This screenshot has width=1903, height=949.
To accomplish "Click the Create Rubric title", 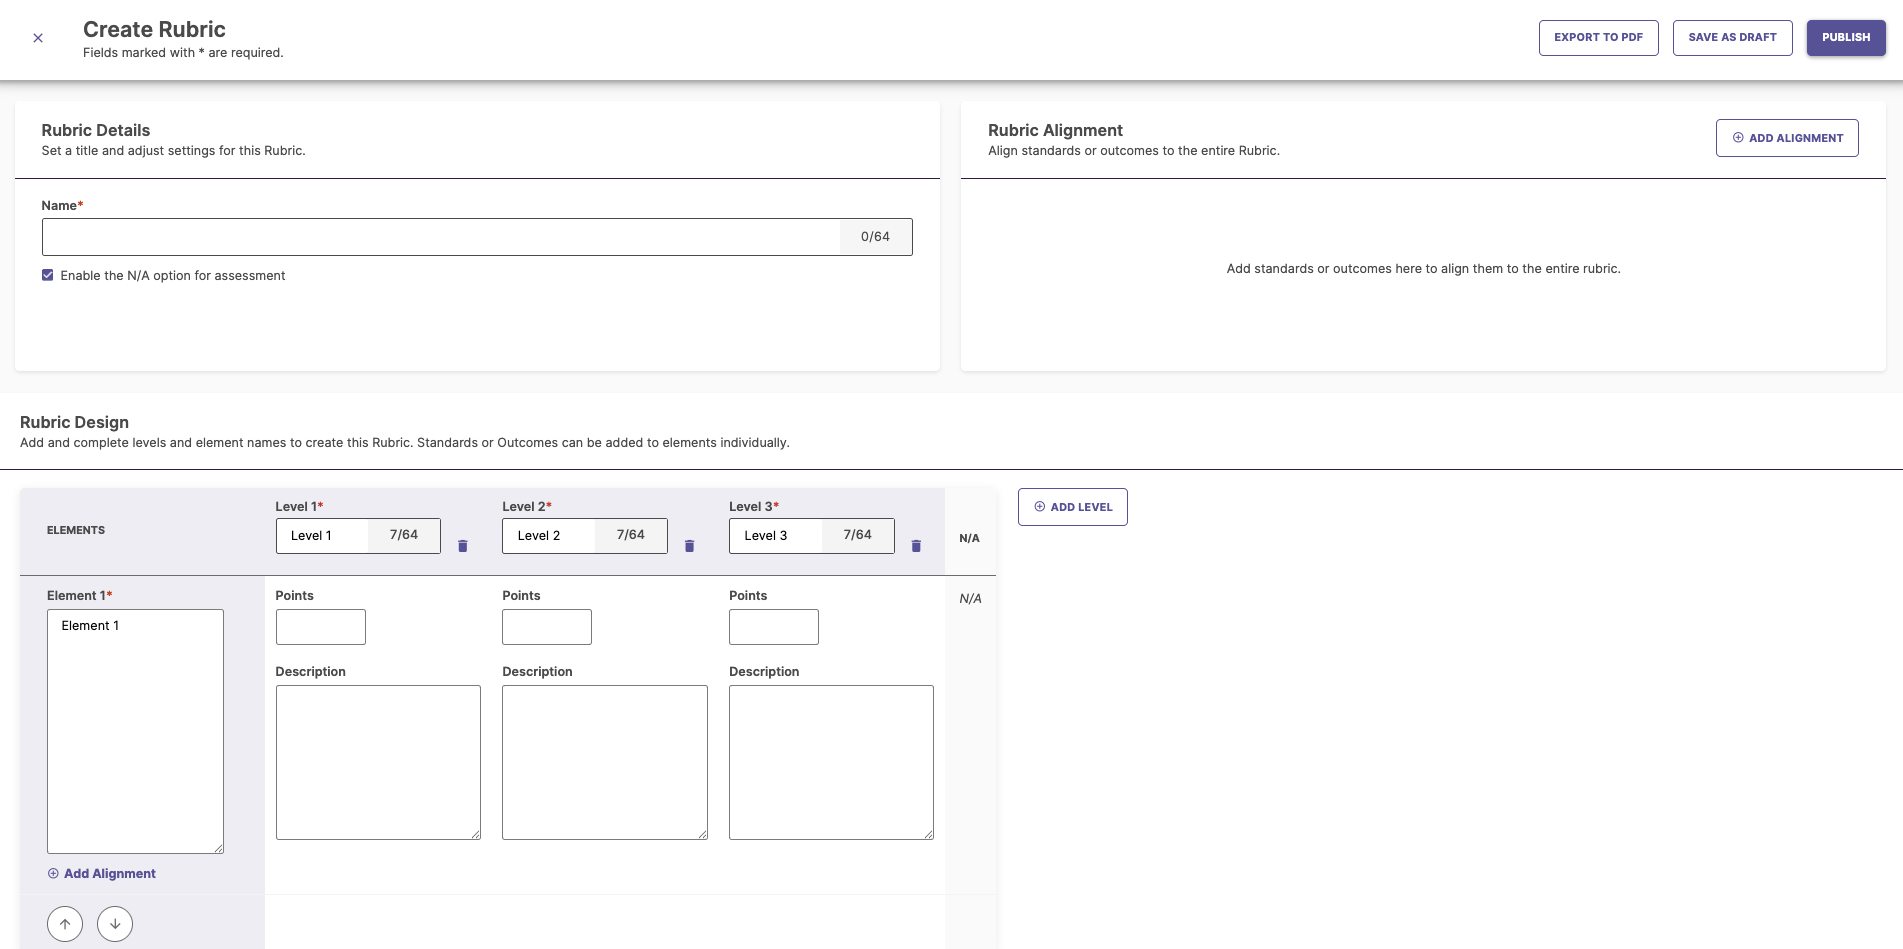I will (x=154, y=29).
